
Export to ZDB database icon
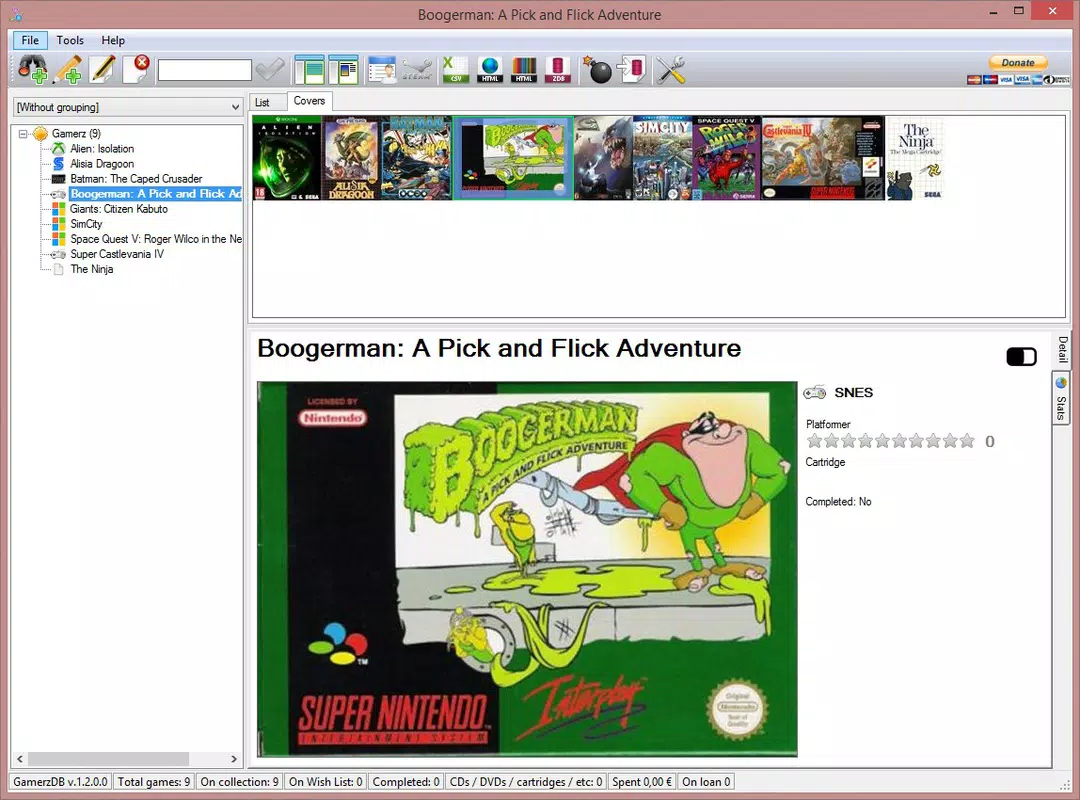(x=558, y=70)
